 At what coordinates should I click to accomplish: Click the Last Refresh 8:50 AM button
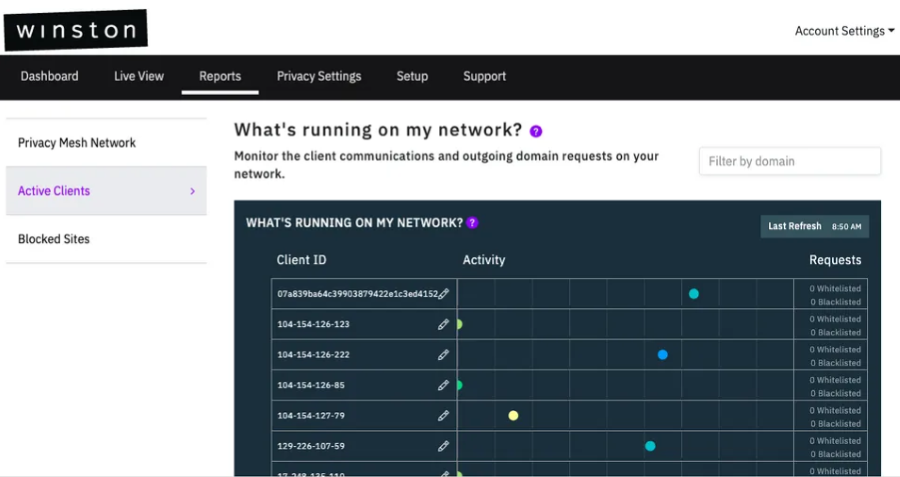tap(814, 226)
